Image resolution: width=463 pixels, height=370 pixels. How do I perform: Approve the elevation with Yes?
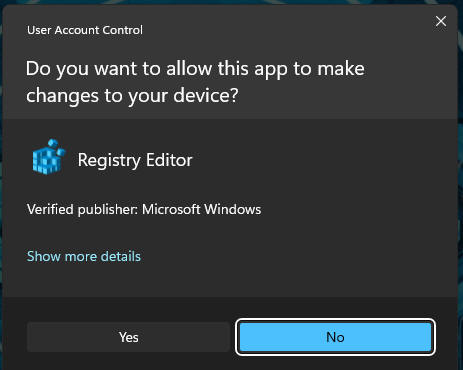point(128,337)
